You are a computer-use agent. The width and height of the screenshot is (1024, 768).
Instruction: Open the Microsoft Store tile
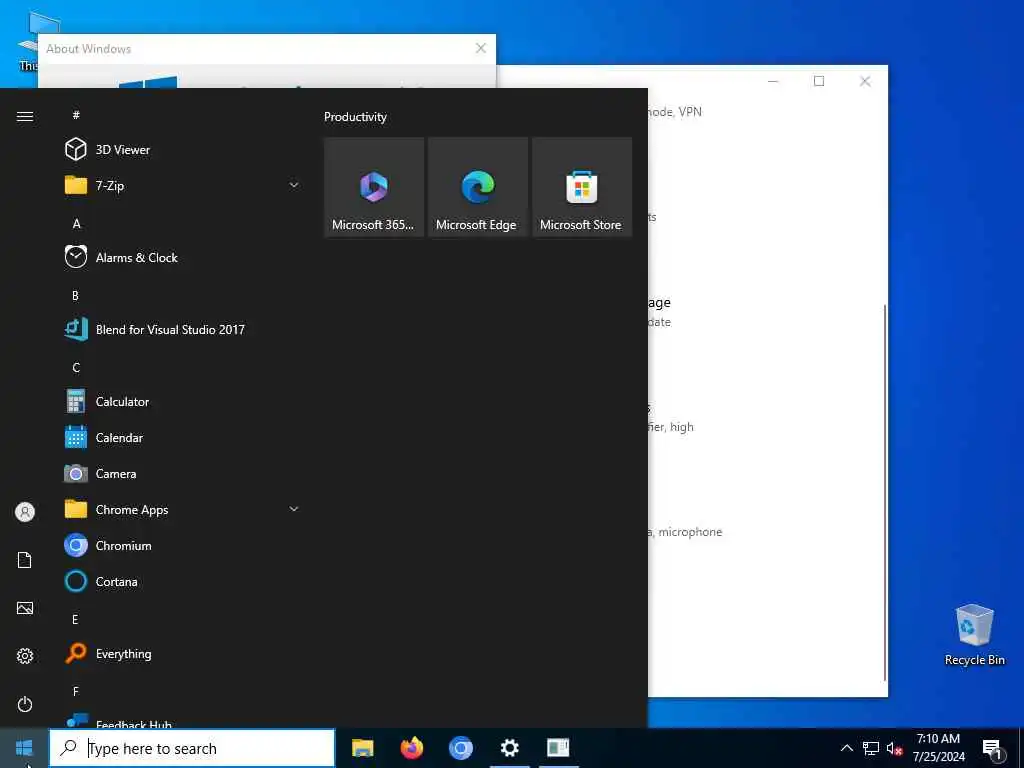(582, 187)
